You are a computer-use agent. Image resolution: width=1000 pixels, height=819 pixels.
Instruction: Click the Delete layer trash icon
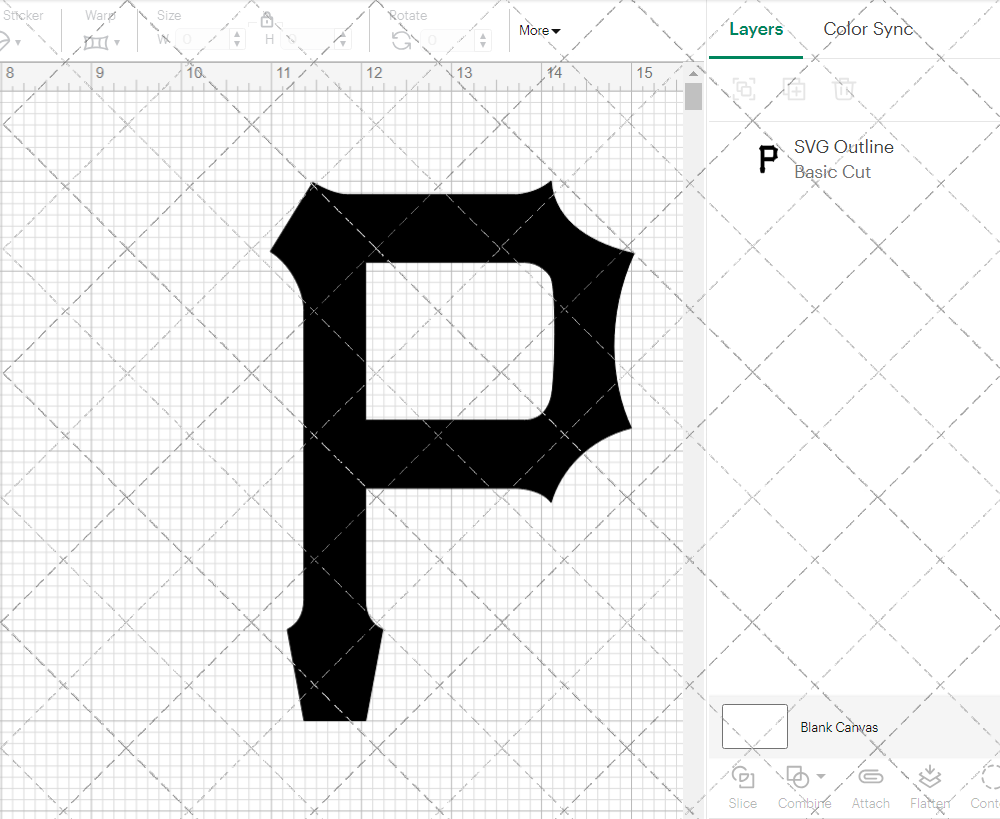coord(844,89)
